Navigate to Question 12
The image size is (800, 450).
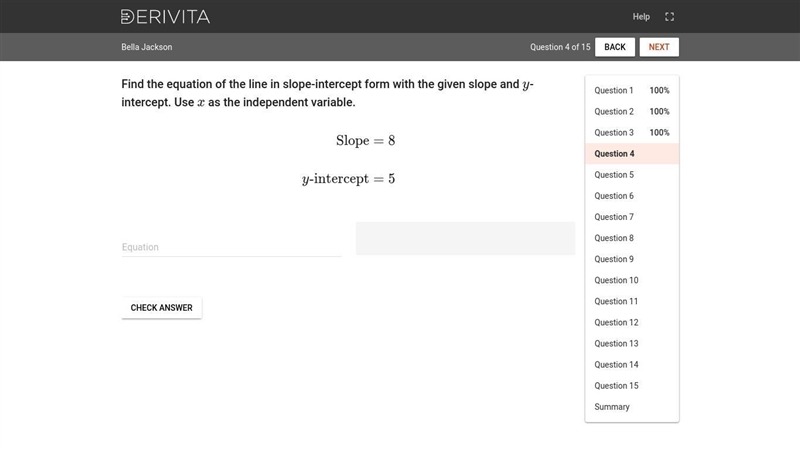tap(632, 322)
